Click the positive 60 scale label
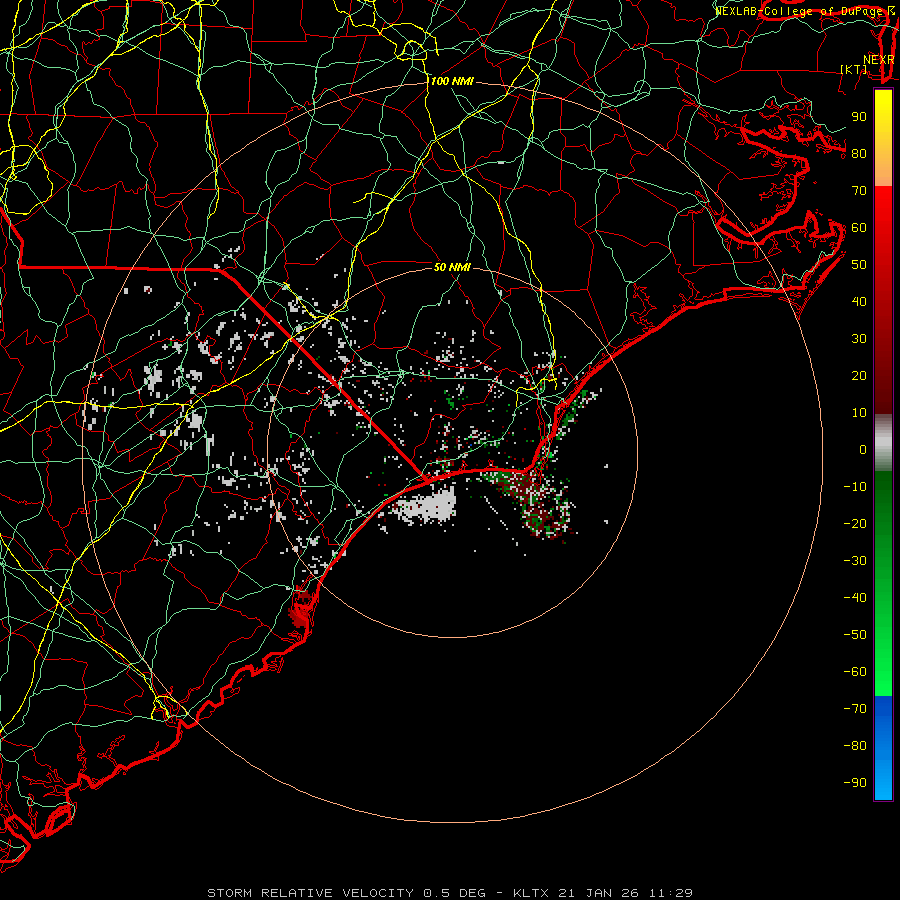Screen dimensions: 900x900 [859, 228]
